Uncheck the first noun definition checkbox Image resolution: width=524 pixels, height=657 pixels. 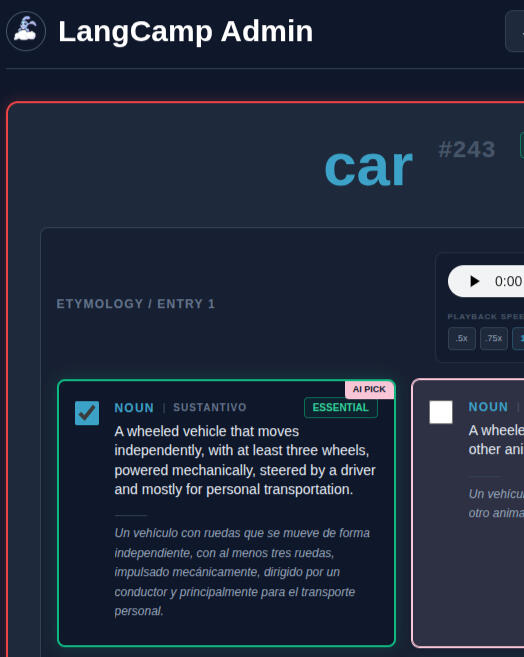[87, 413]
